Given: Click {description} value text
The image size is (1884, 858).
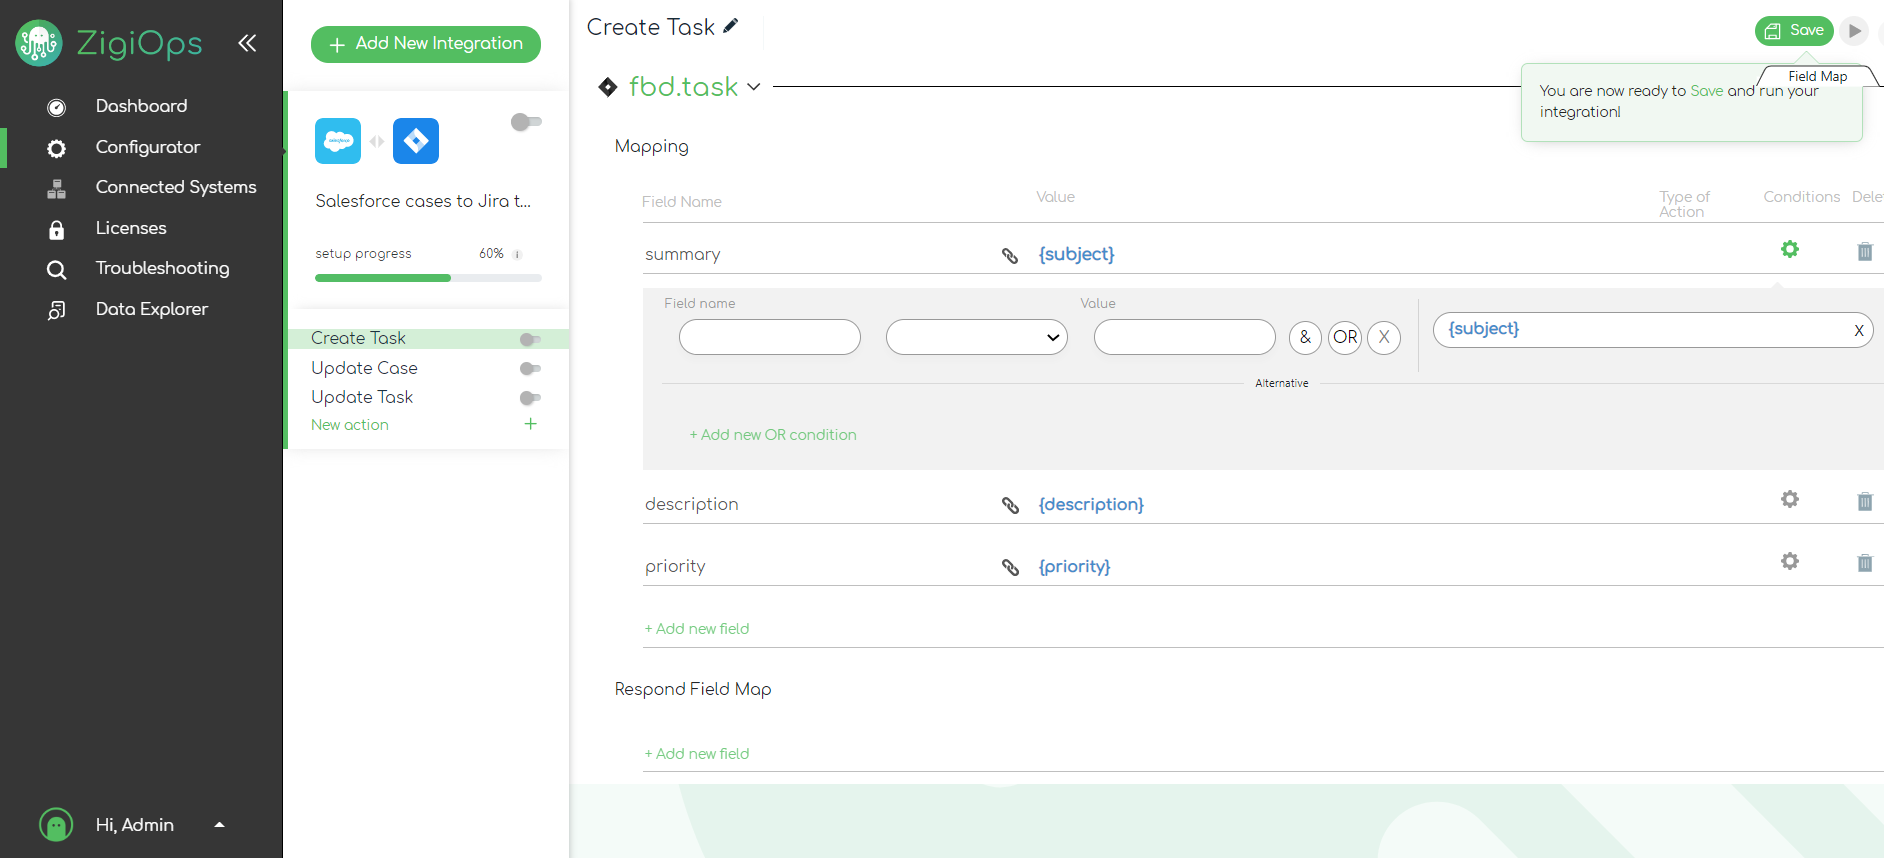Looking at the screenshot, I should tap(1091, 504).
